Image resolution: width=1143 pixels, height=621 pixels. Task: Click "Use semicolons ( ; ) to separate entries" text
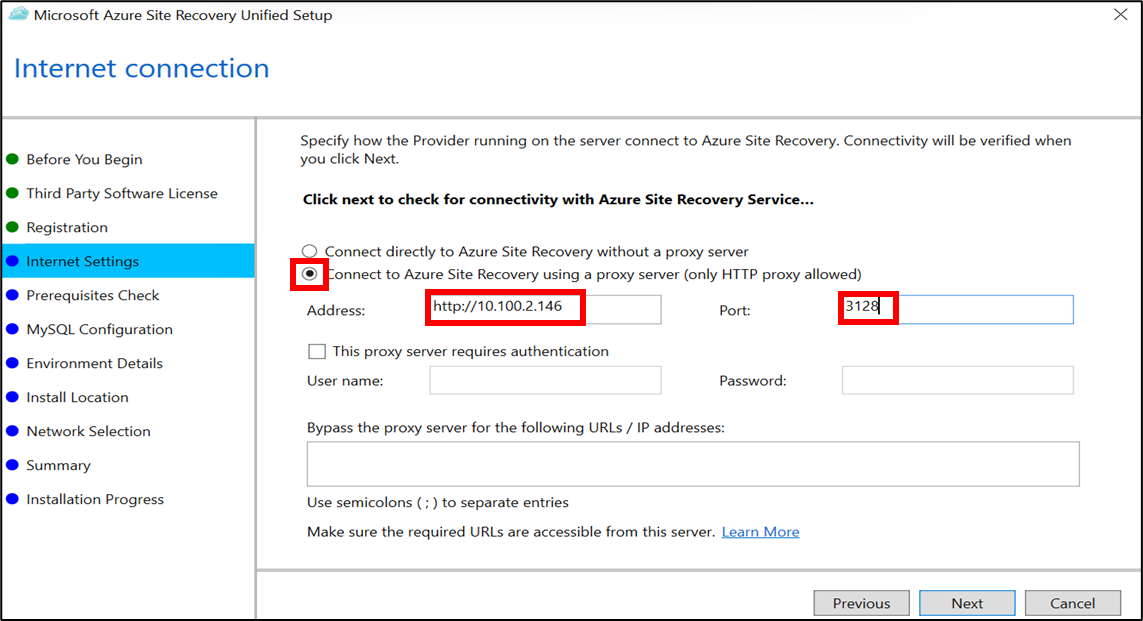[x=437, y=503]
